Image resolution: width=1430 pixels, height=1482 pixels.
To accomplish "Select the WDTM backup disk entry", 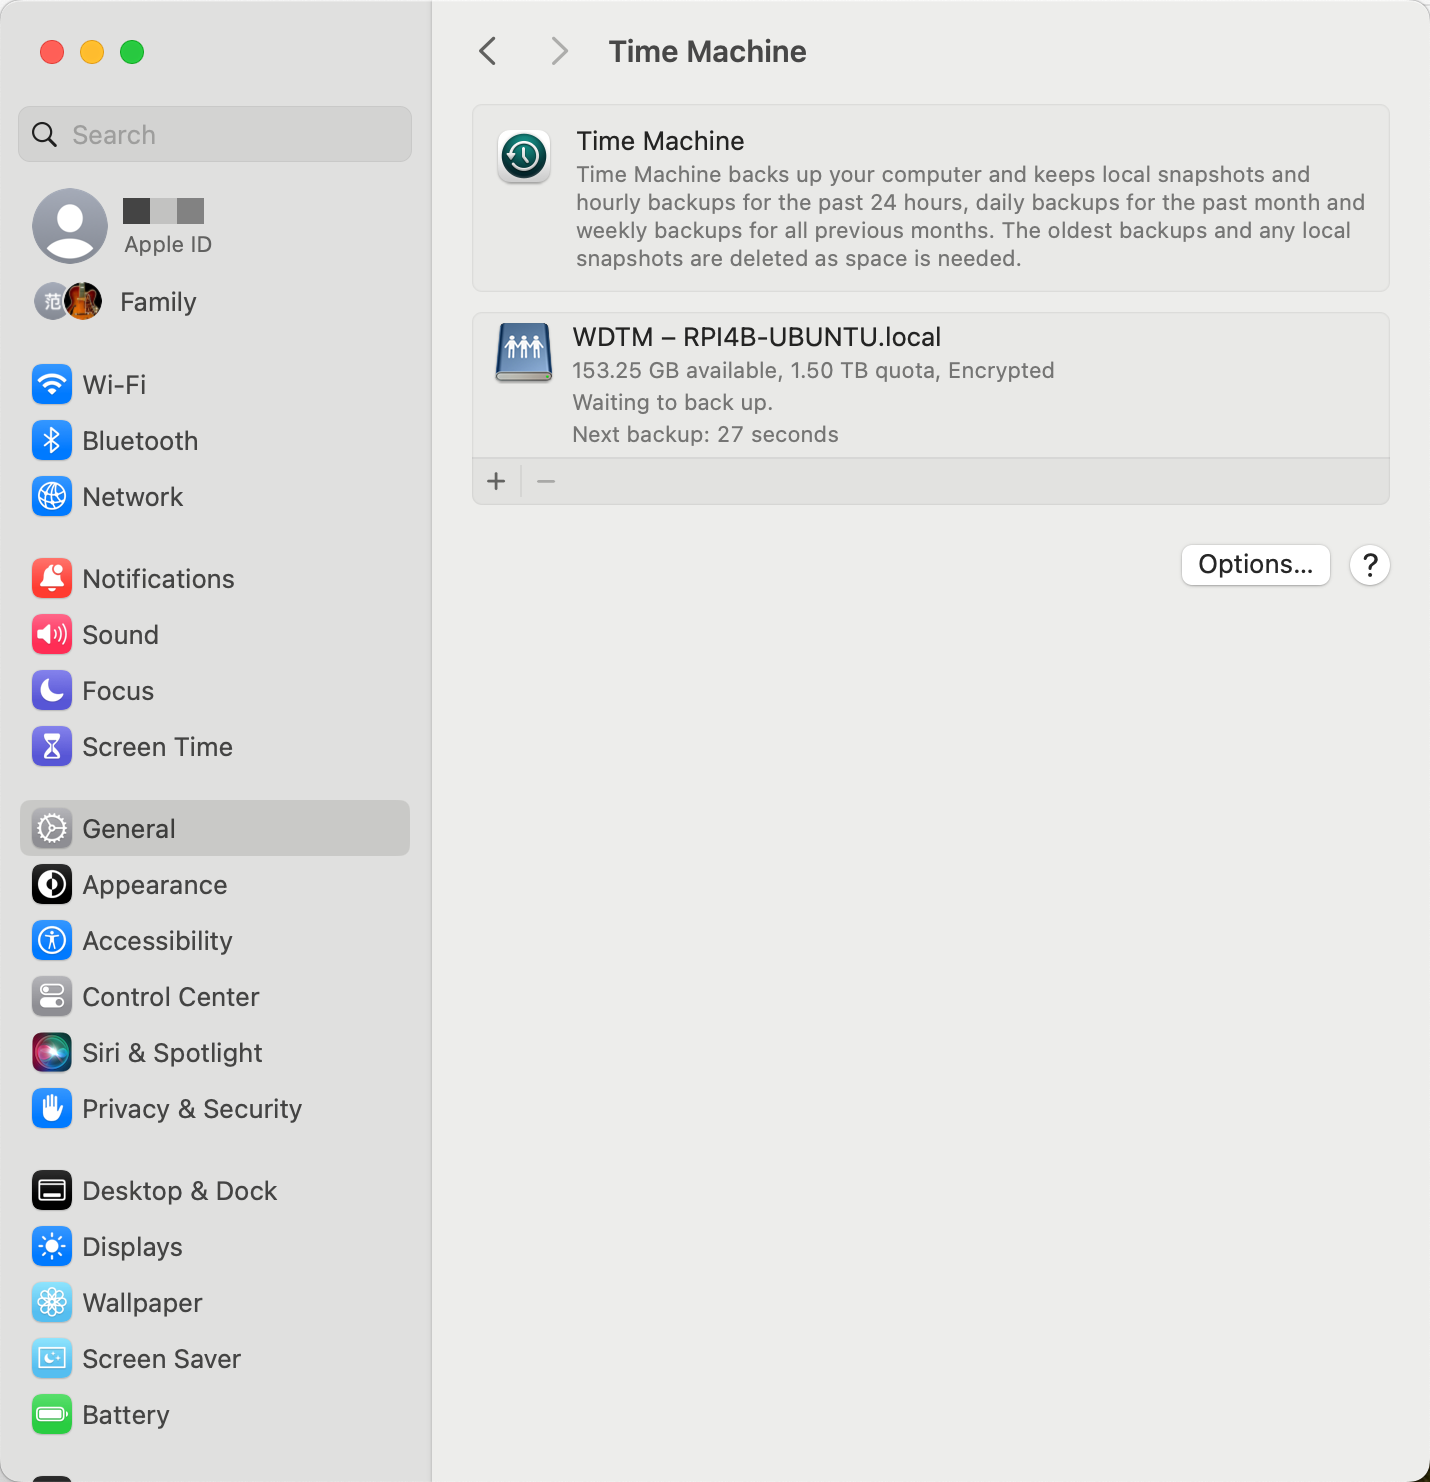I will pos(930,385).
